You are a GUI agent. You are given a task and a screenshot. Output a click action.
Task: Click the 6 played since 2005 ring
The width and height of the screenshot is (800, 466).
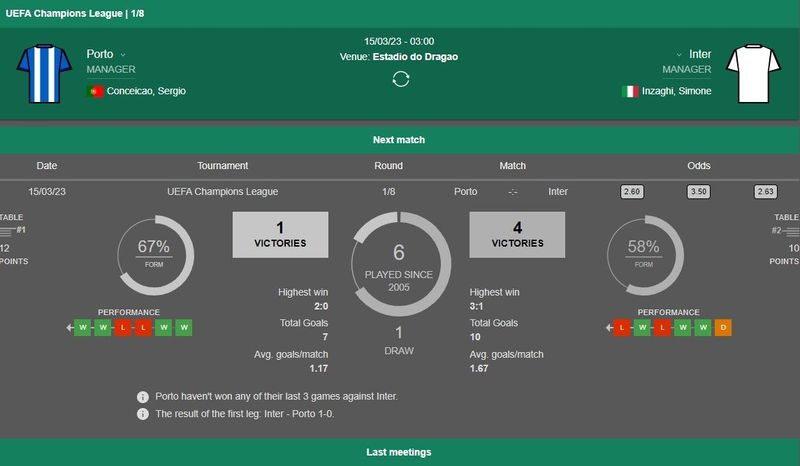coord(401,264)
